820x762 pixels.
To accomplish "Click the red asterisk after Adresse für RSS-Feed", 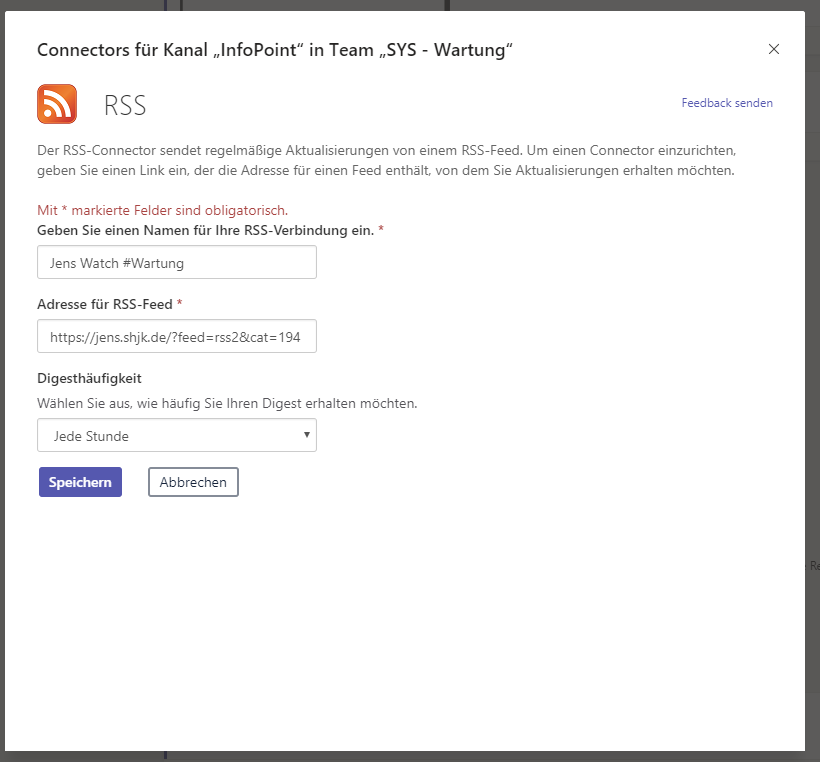I will point(180,304).
